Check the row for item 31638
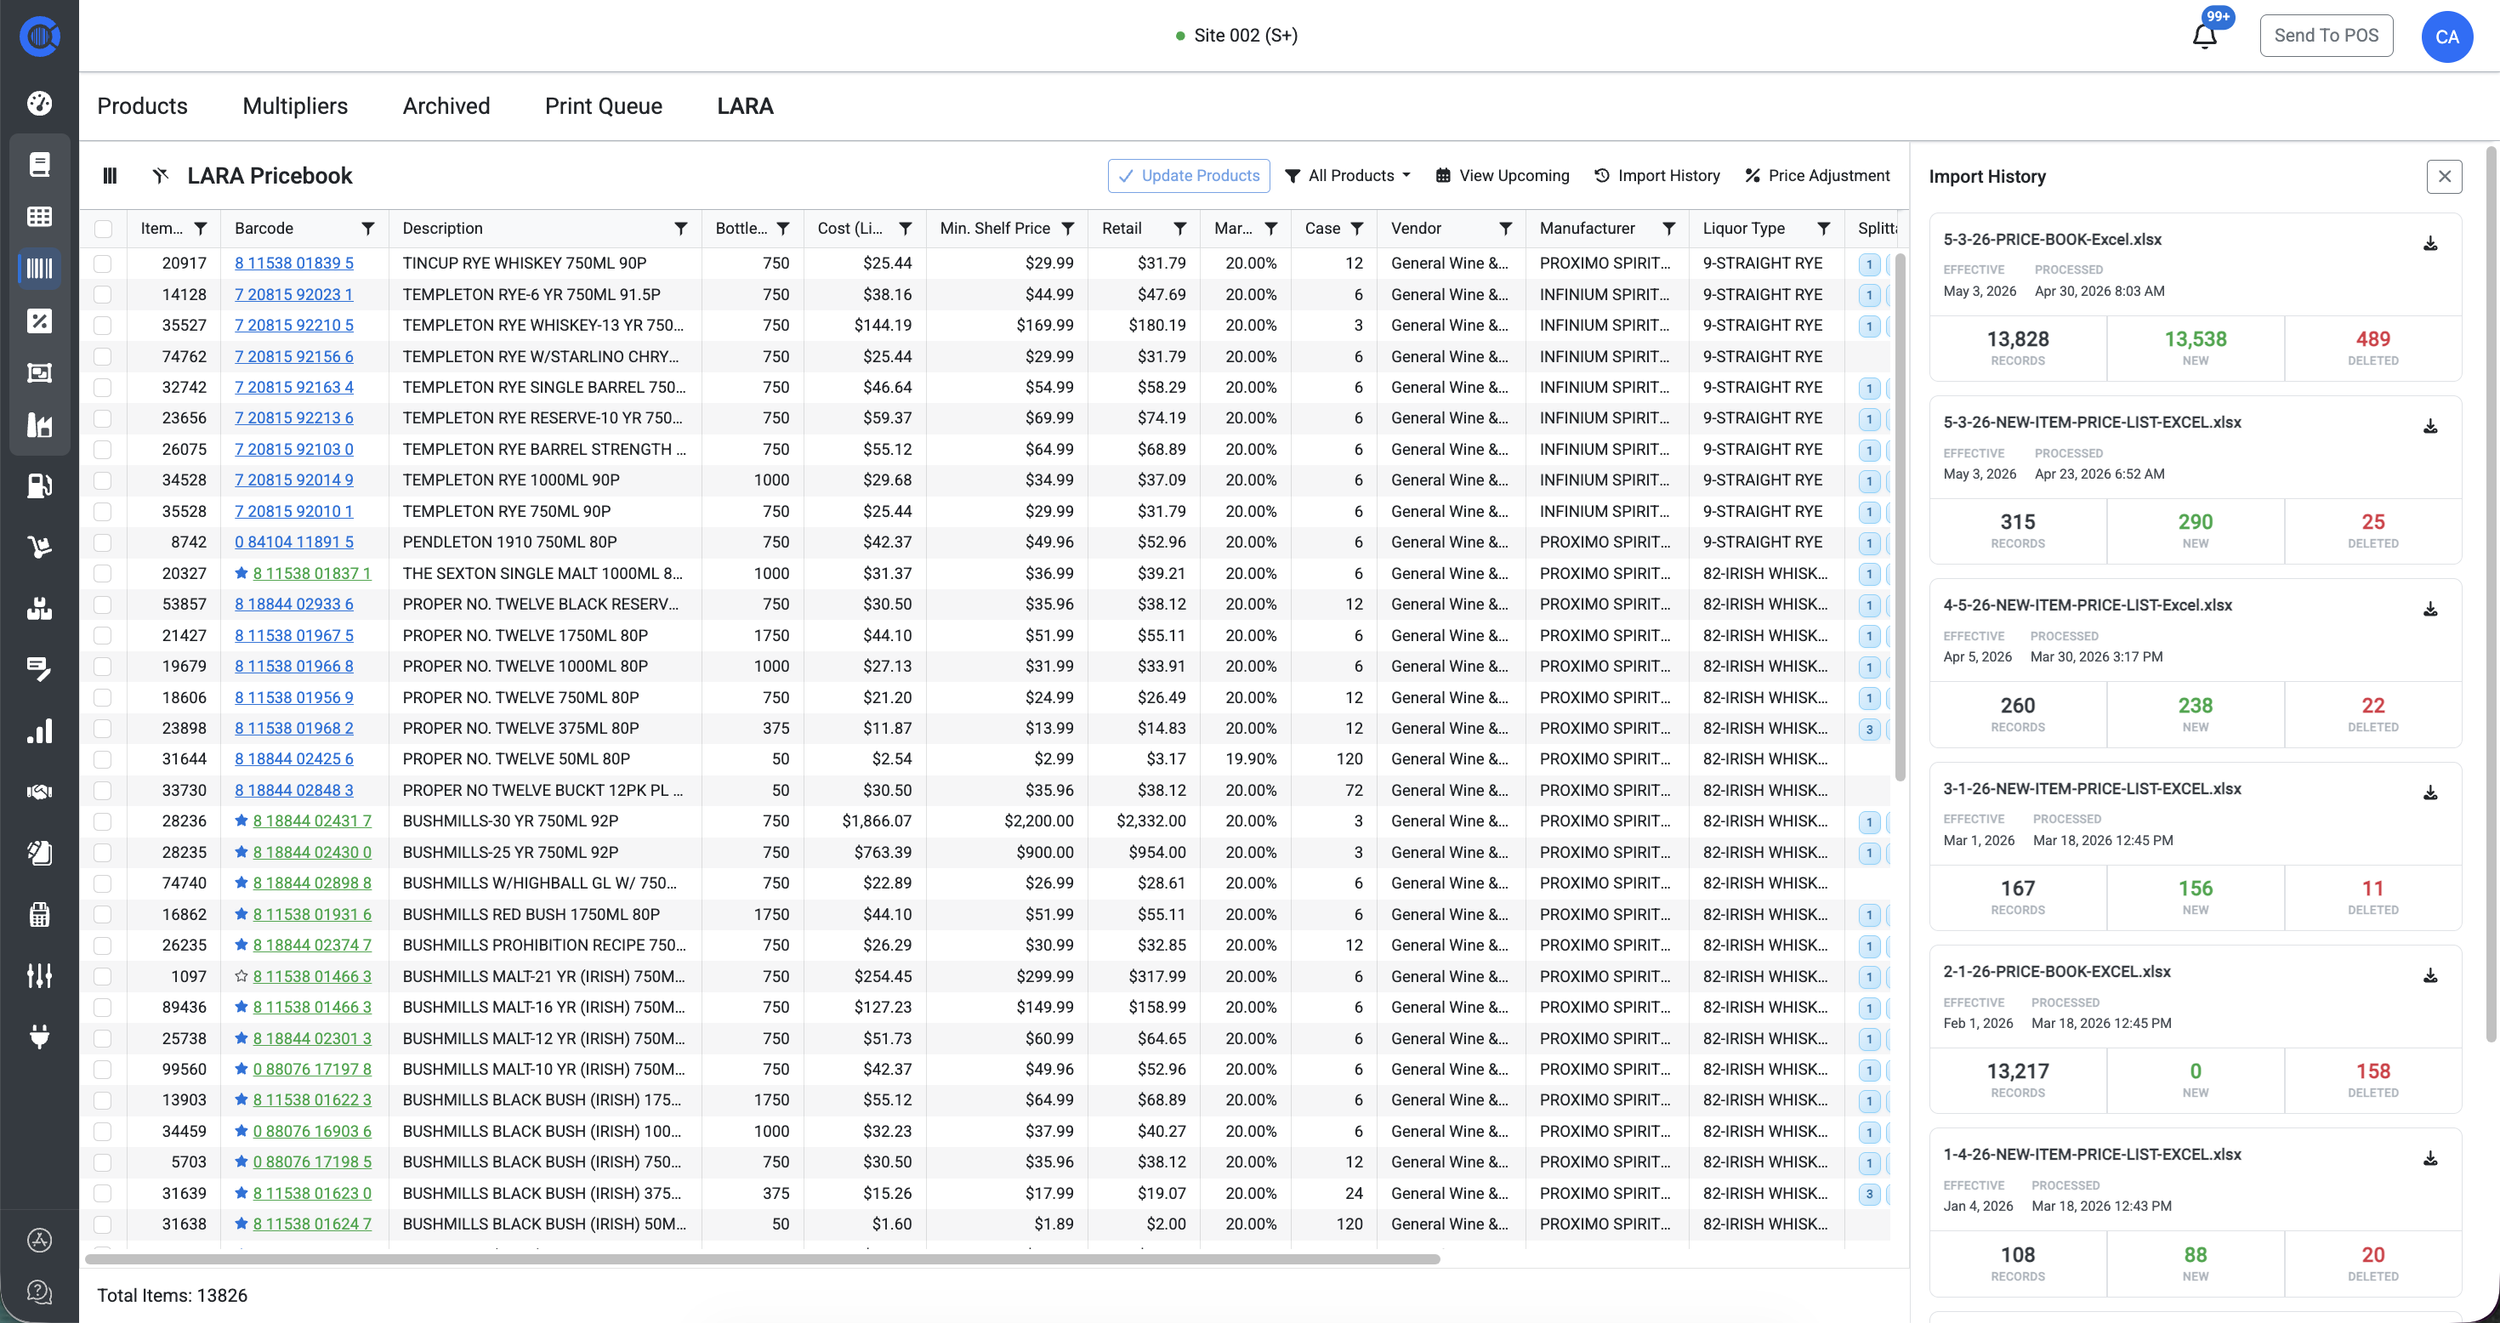2500x1323 pixels. (x=103, y=1224)
